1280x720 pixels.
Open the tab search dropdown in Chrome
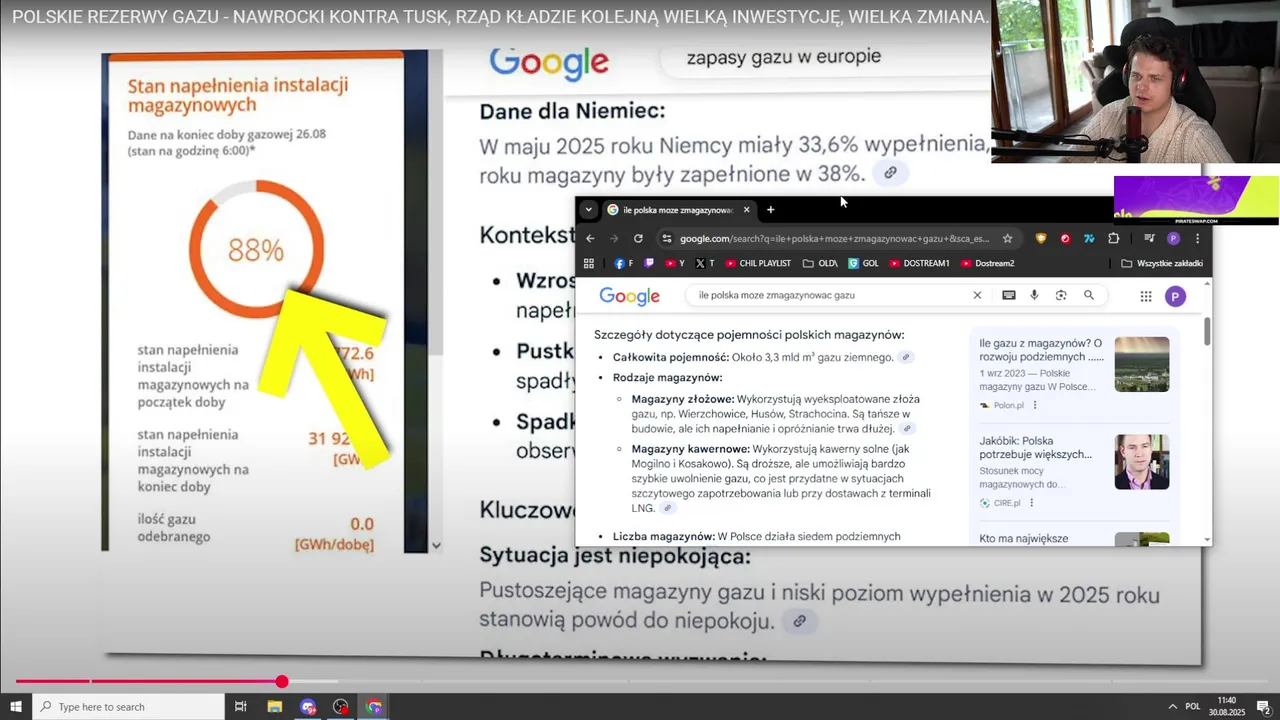coord(588,210)
